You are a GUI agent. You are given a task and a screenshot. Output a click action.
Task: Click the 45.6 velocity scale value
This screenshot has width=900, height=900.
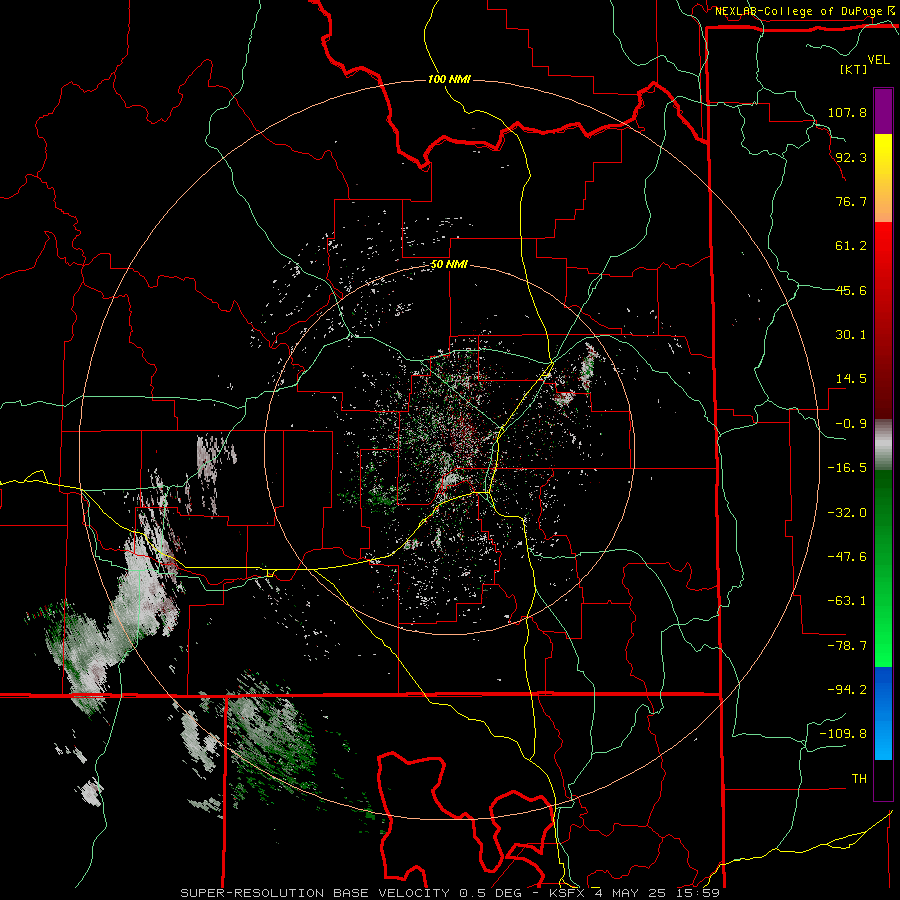tap(851, 290)
